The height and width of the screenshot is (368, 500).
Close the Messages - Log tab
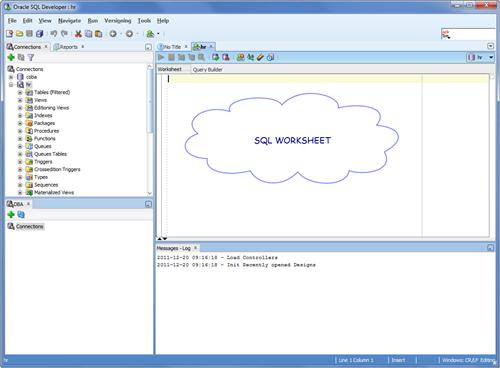point(196,248)
